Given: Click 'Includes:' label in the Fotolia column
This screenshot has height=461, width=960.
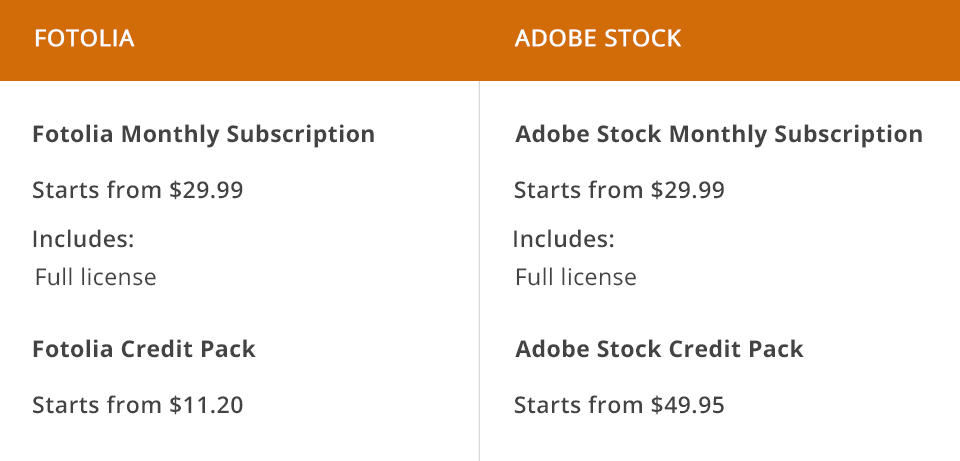Looking at the screenshot, I should (x=83, y=240).
